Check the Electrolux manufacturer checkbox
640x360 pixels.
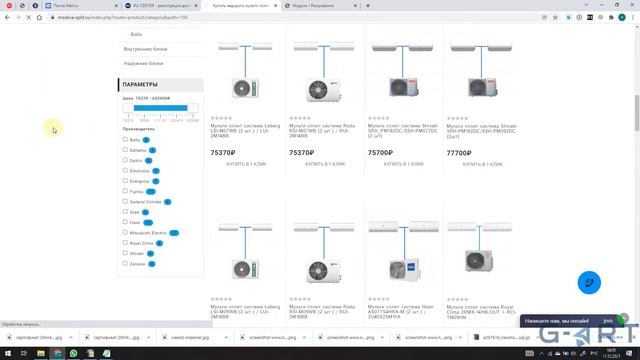[x=125, y=170]
